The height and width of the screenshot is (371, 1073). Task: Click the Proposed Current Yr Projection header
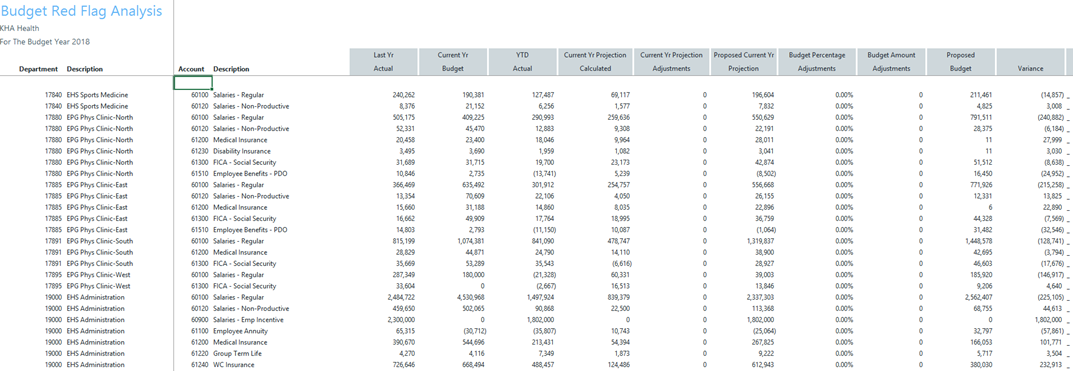743,62
